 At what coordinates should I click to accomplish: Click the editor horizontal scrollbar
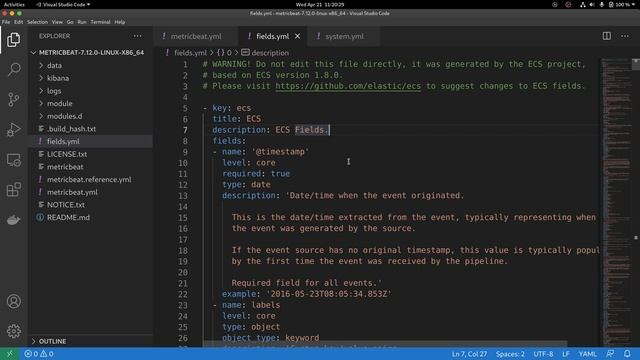pyautogui.click(x=385, y=344)
